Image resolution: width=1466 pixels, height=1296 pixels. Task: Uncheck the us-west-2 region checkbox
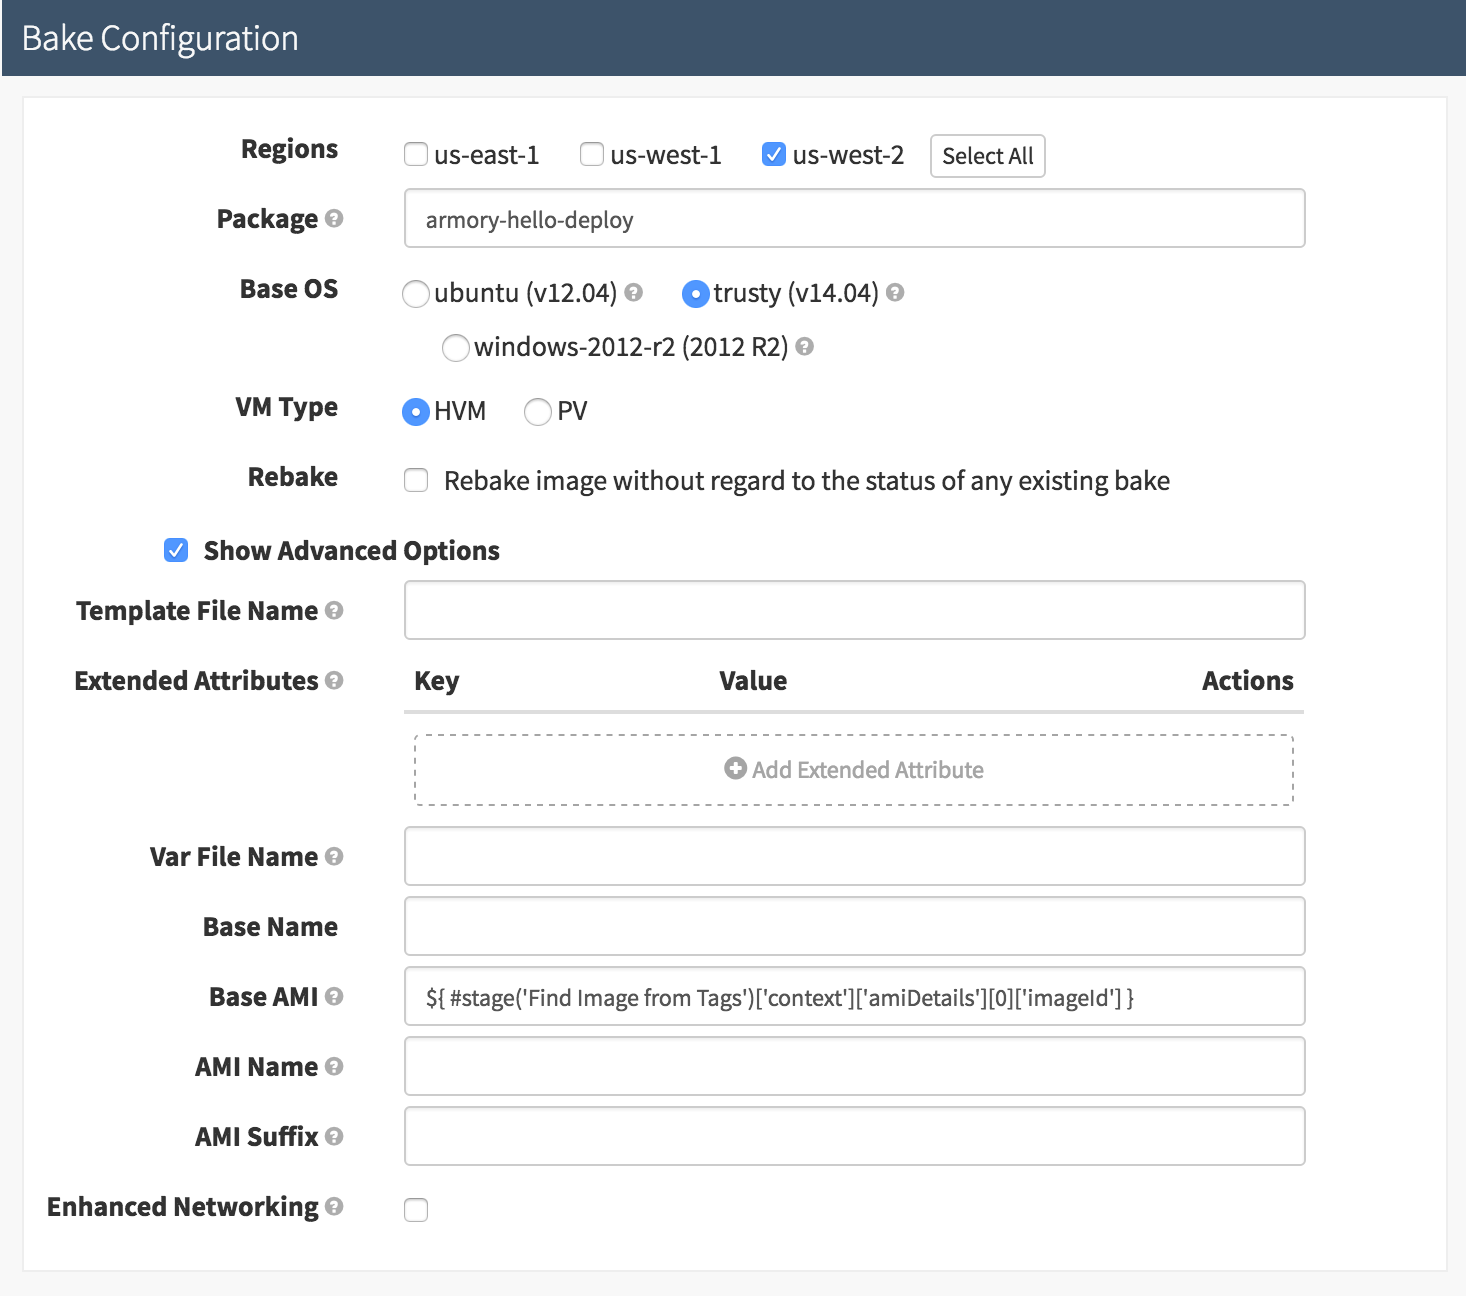coord(773,154)
